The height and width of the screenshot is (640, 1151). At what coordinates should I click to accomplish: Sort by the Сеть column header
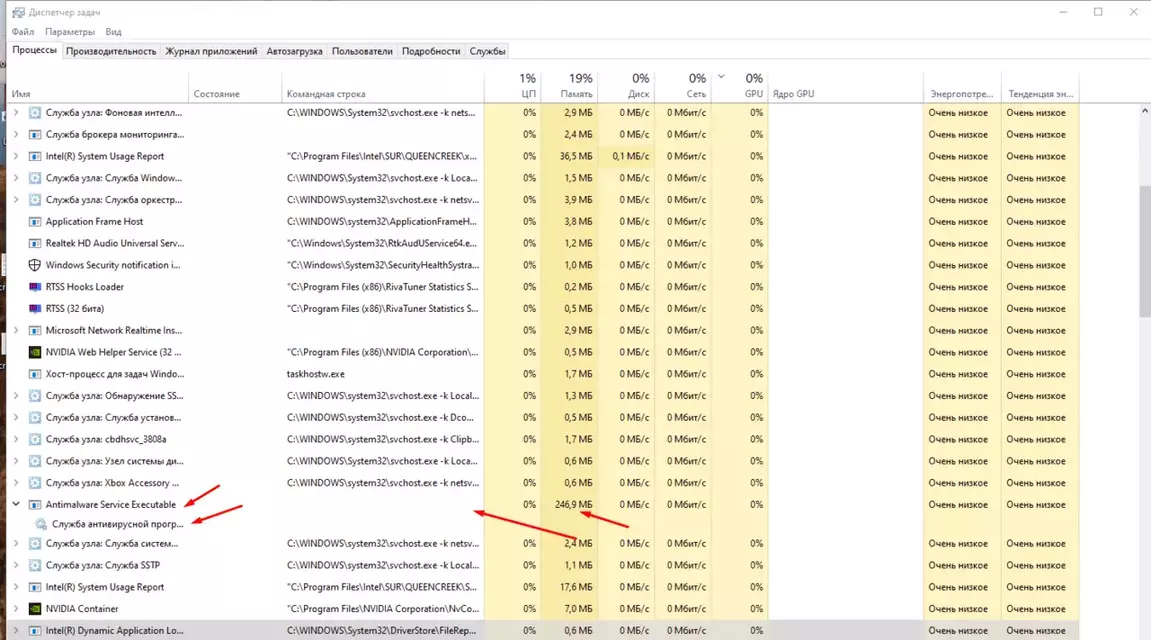pos(683,87)
